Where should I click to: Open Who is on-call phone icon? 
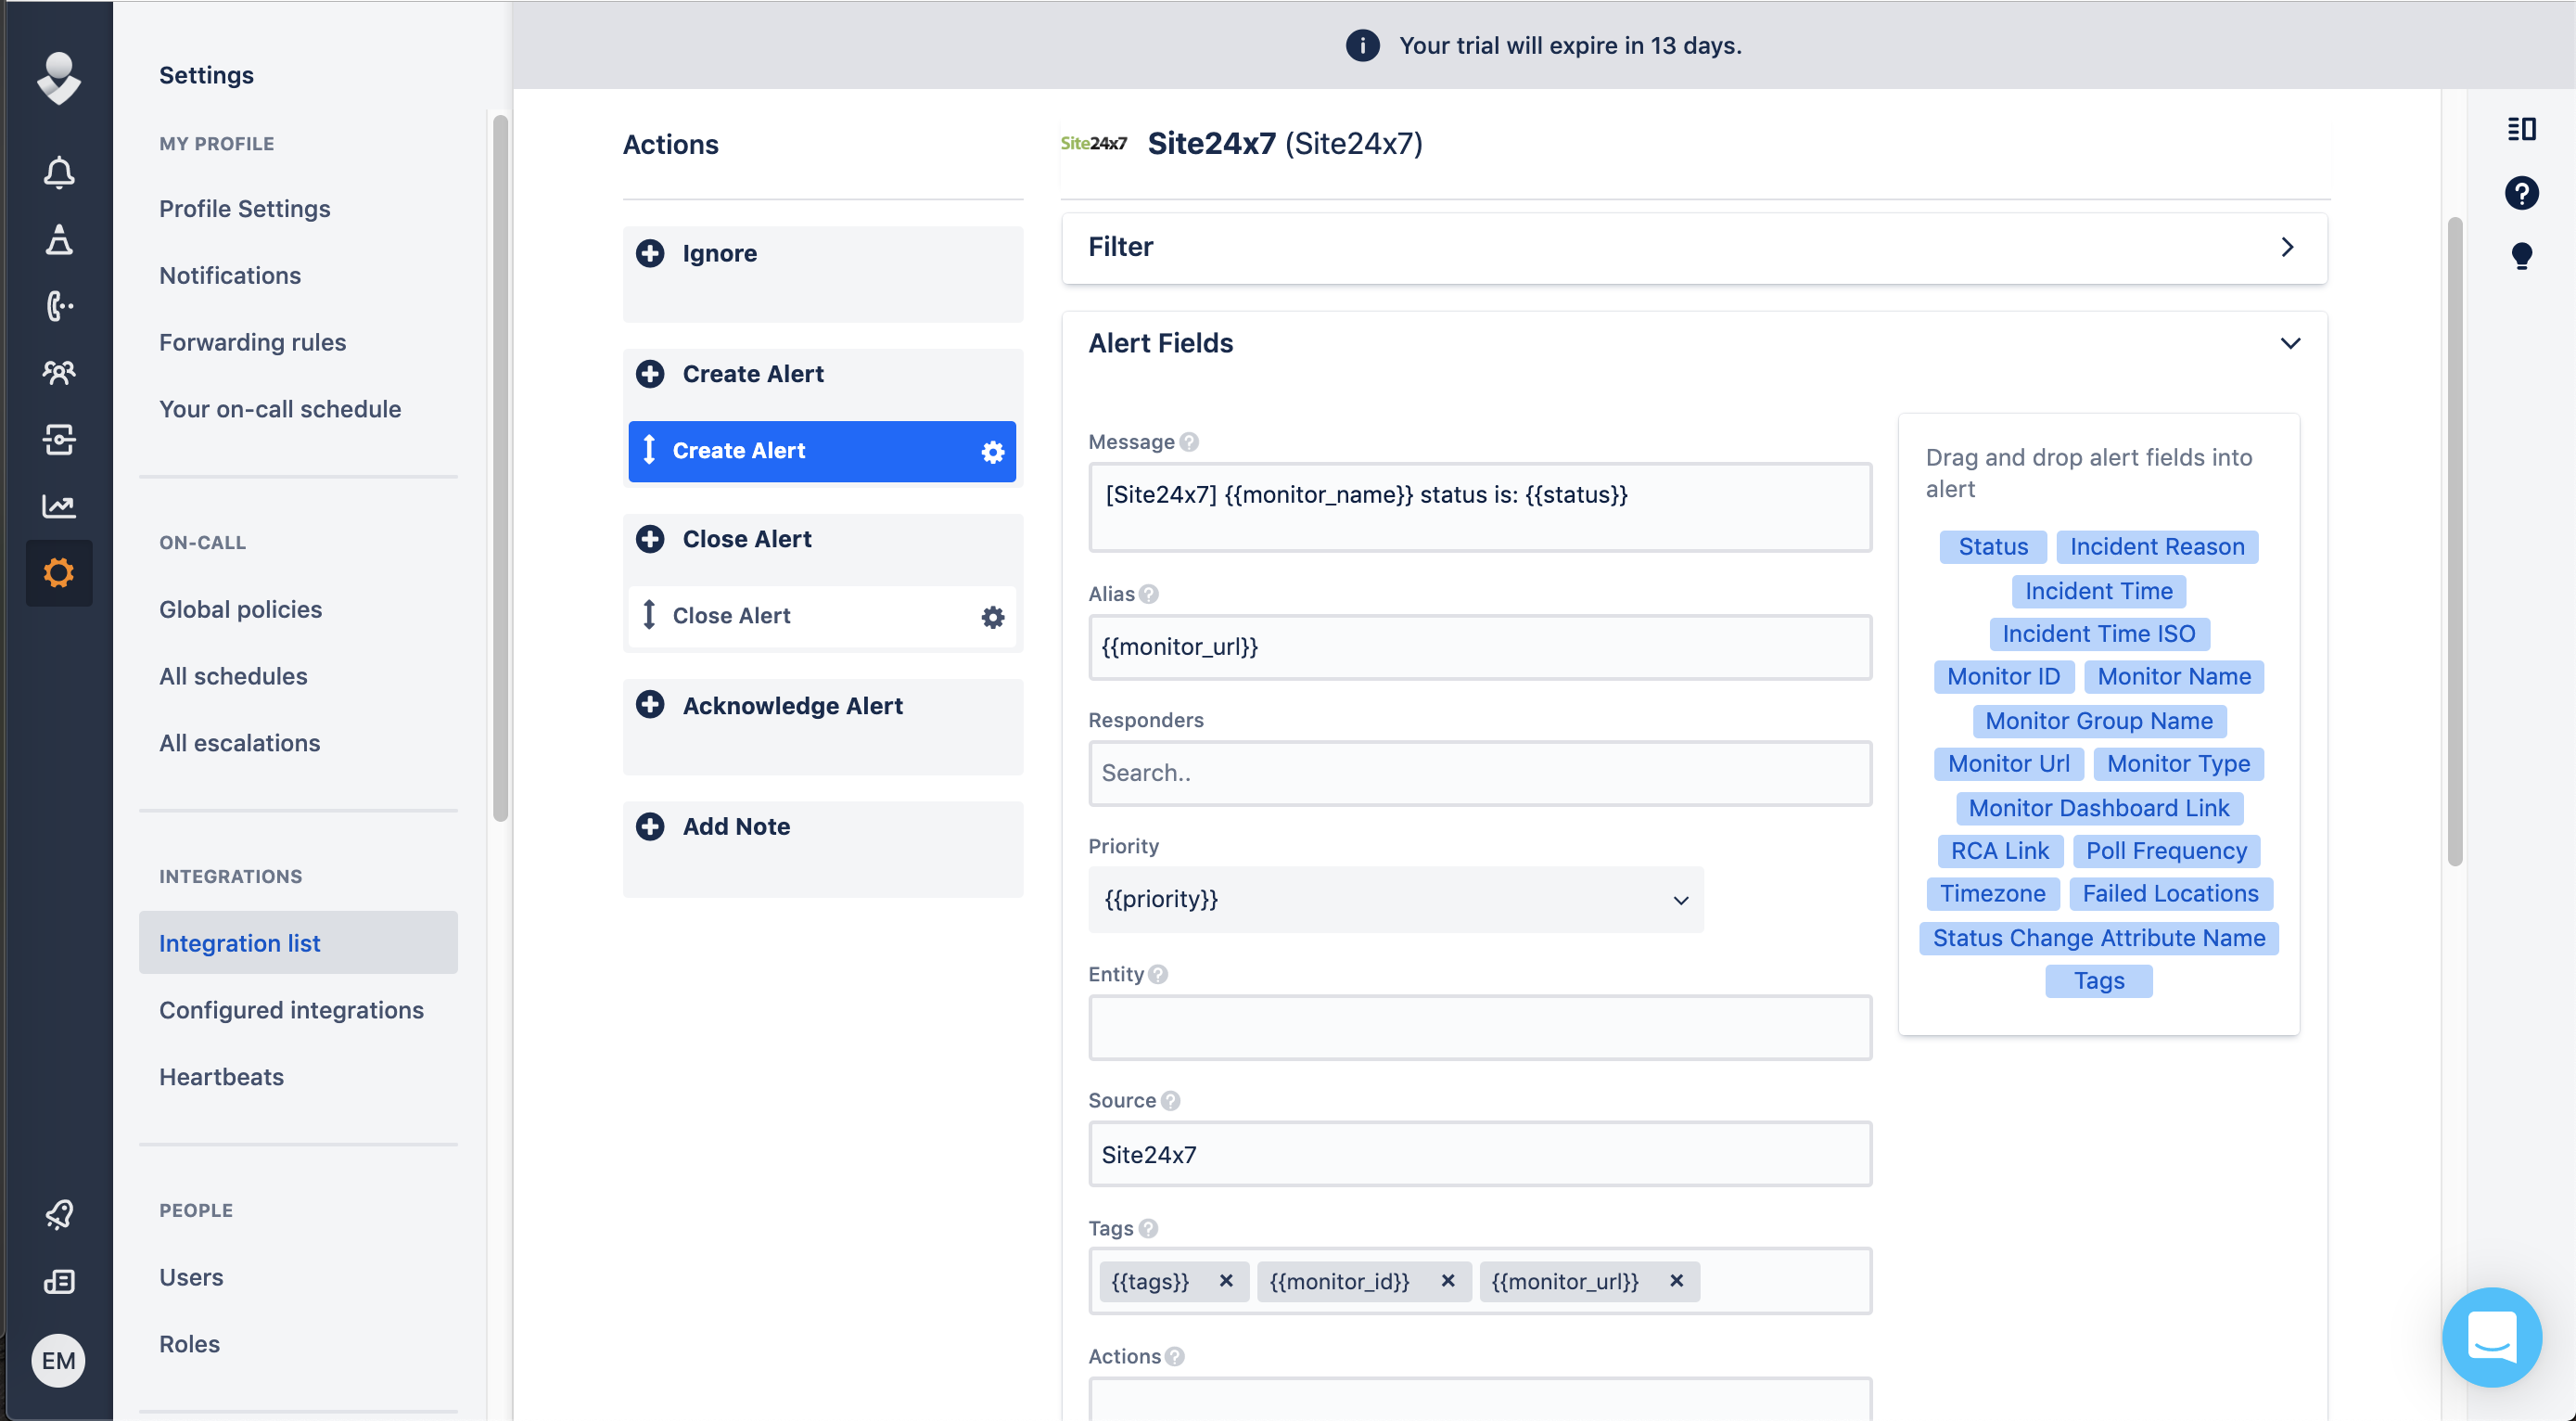59,306
